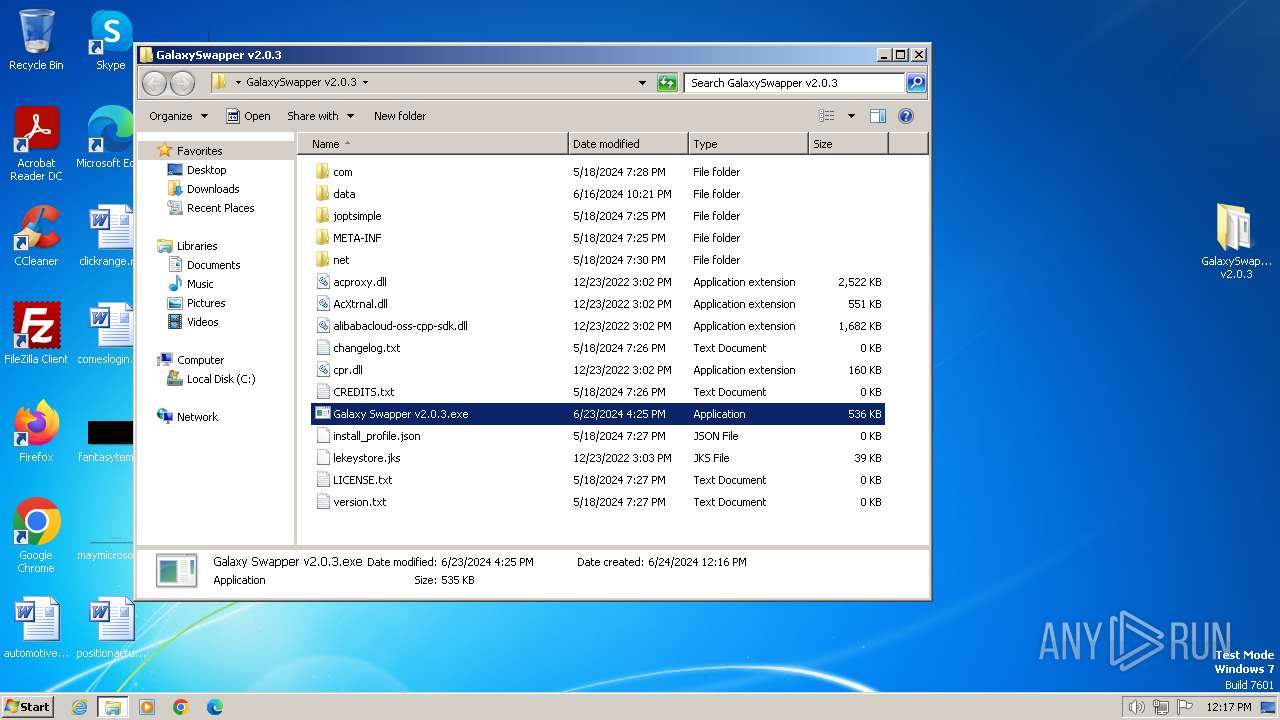Select Galaxy Swapper v2.0.3.exe application
Viewport: 1280px width, 720px height.
[x=597, y=414]
